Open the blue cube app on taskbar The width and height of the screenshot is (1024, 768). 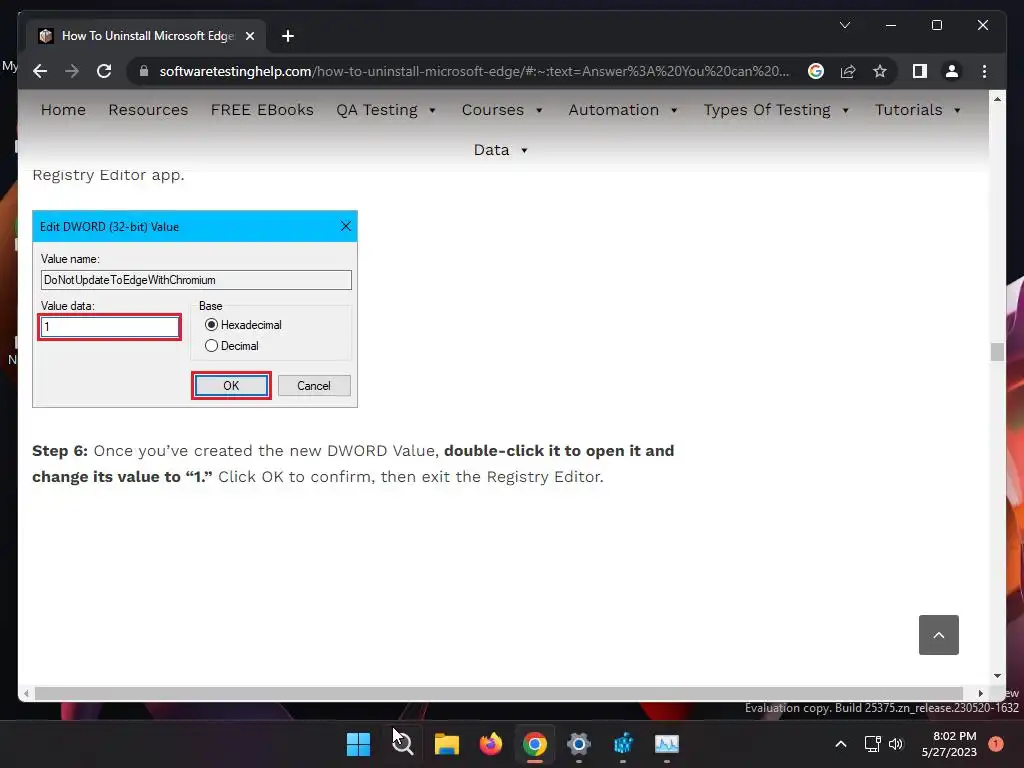[623, 744]
